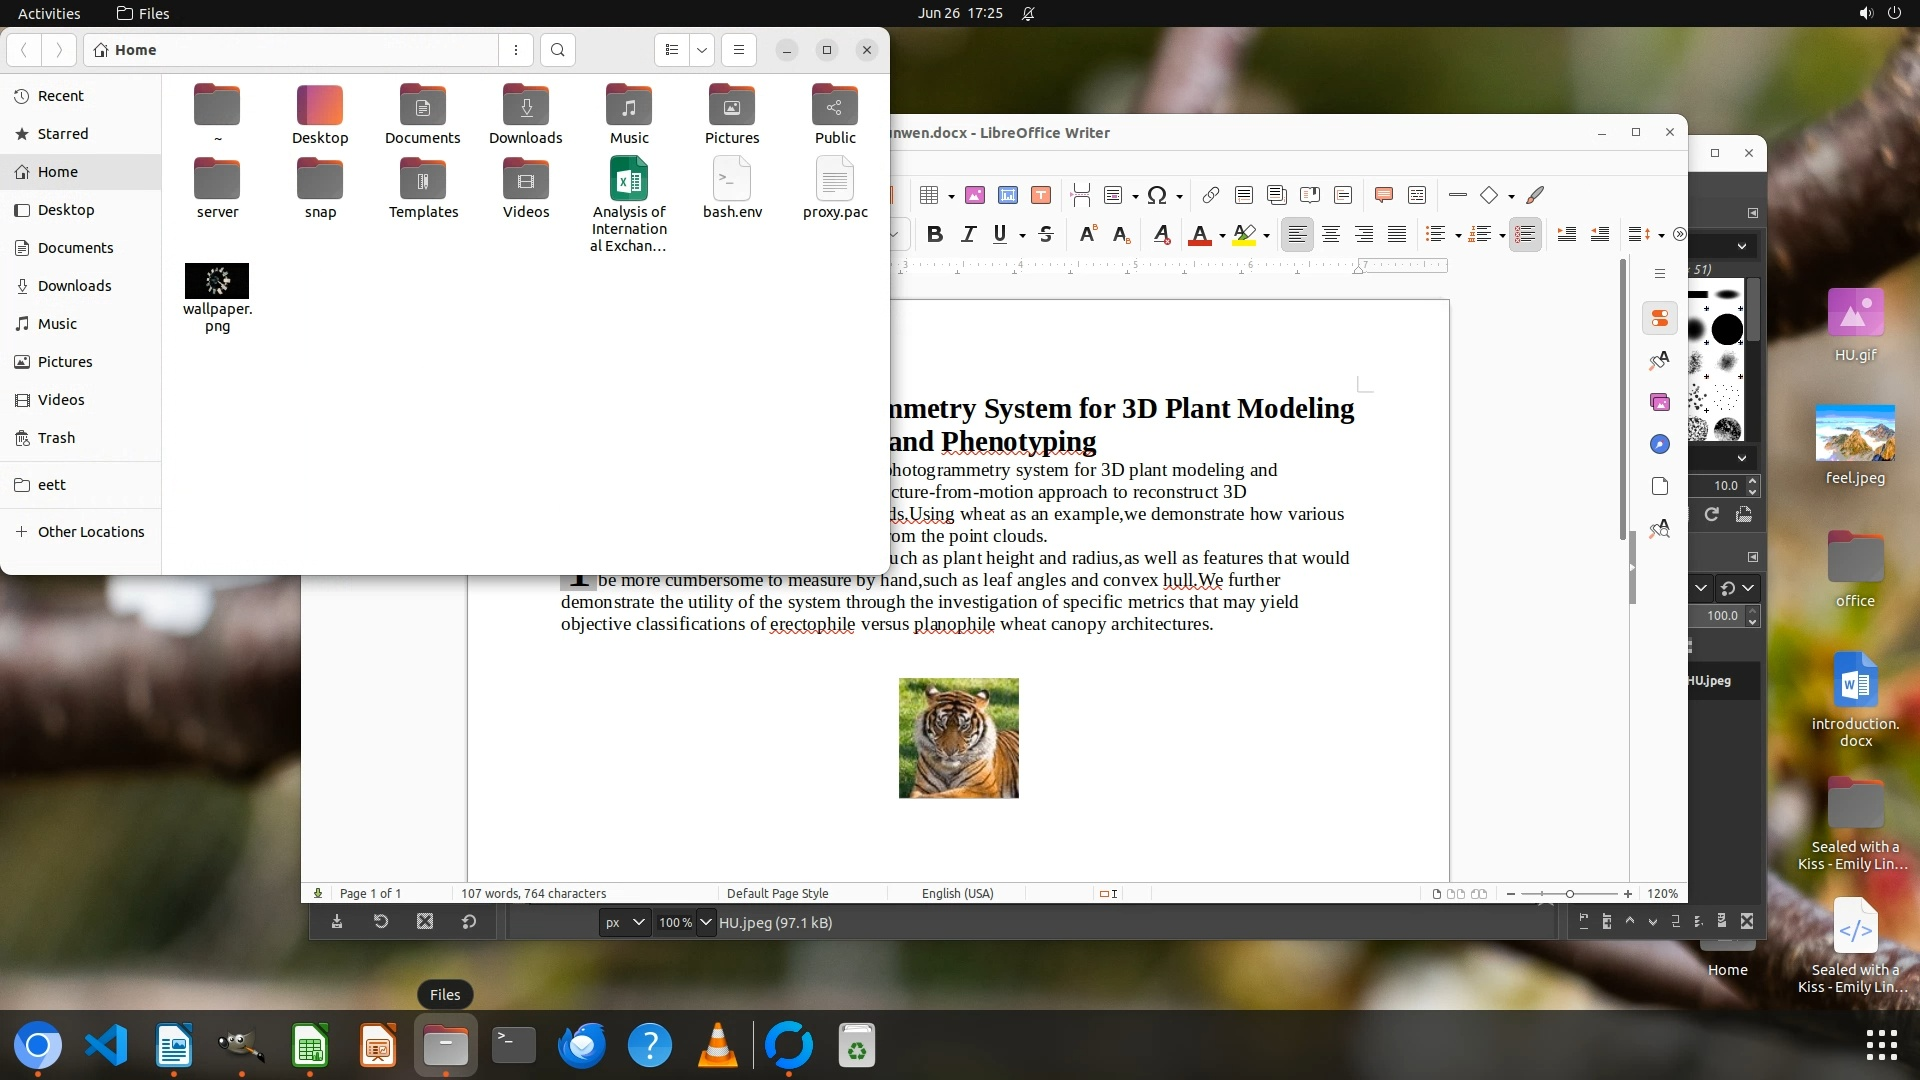Click the tiger image in document
Screen dimensions: 1920x1080
coord(958,738)
